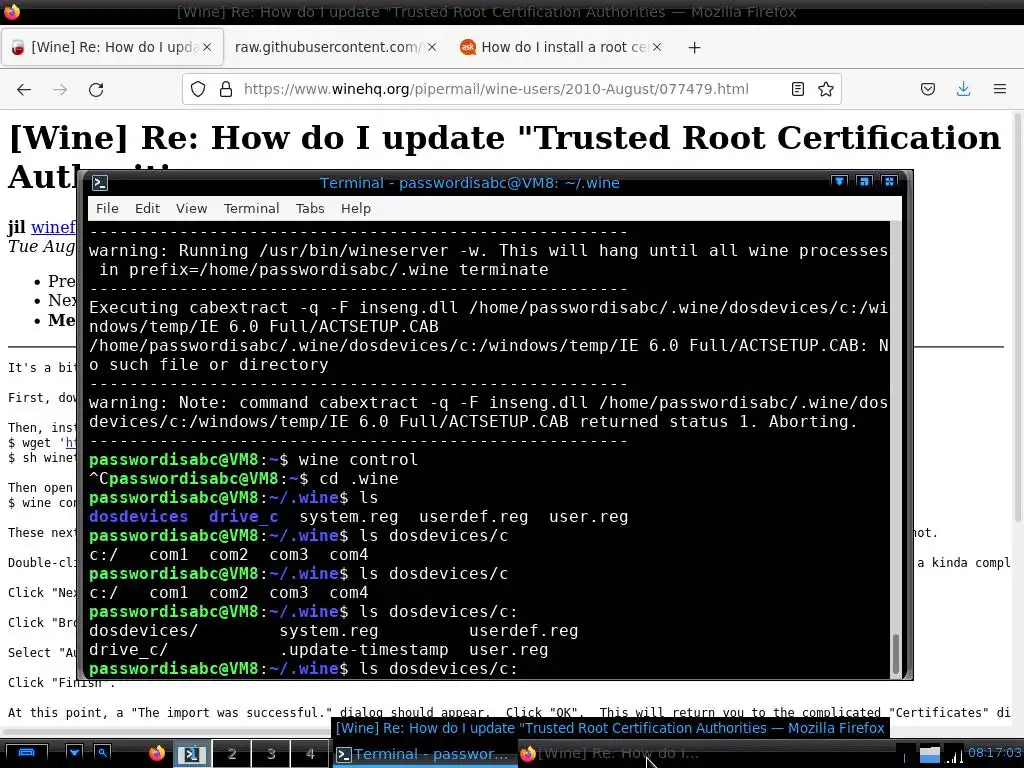Open the terminal Help menu

pyautogui.click(x=356, y=208)
